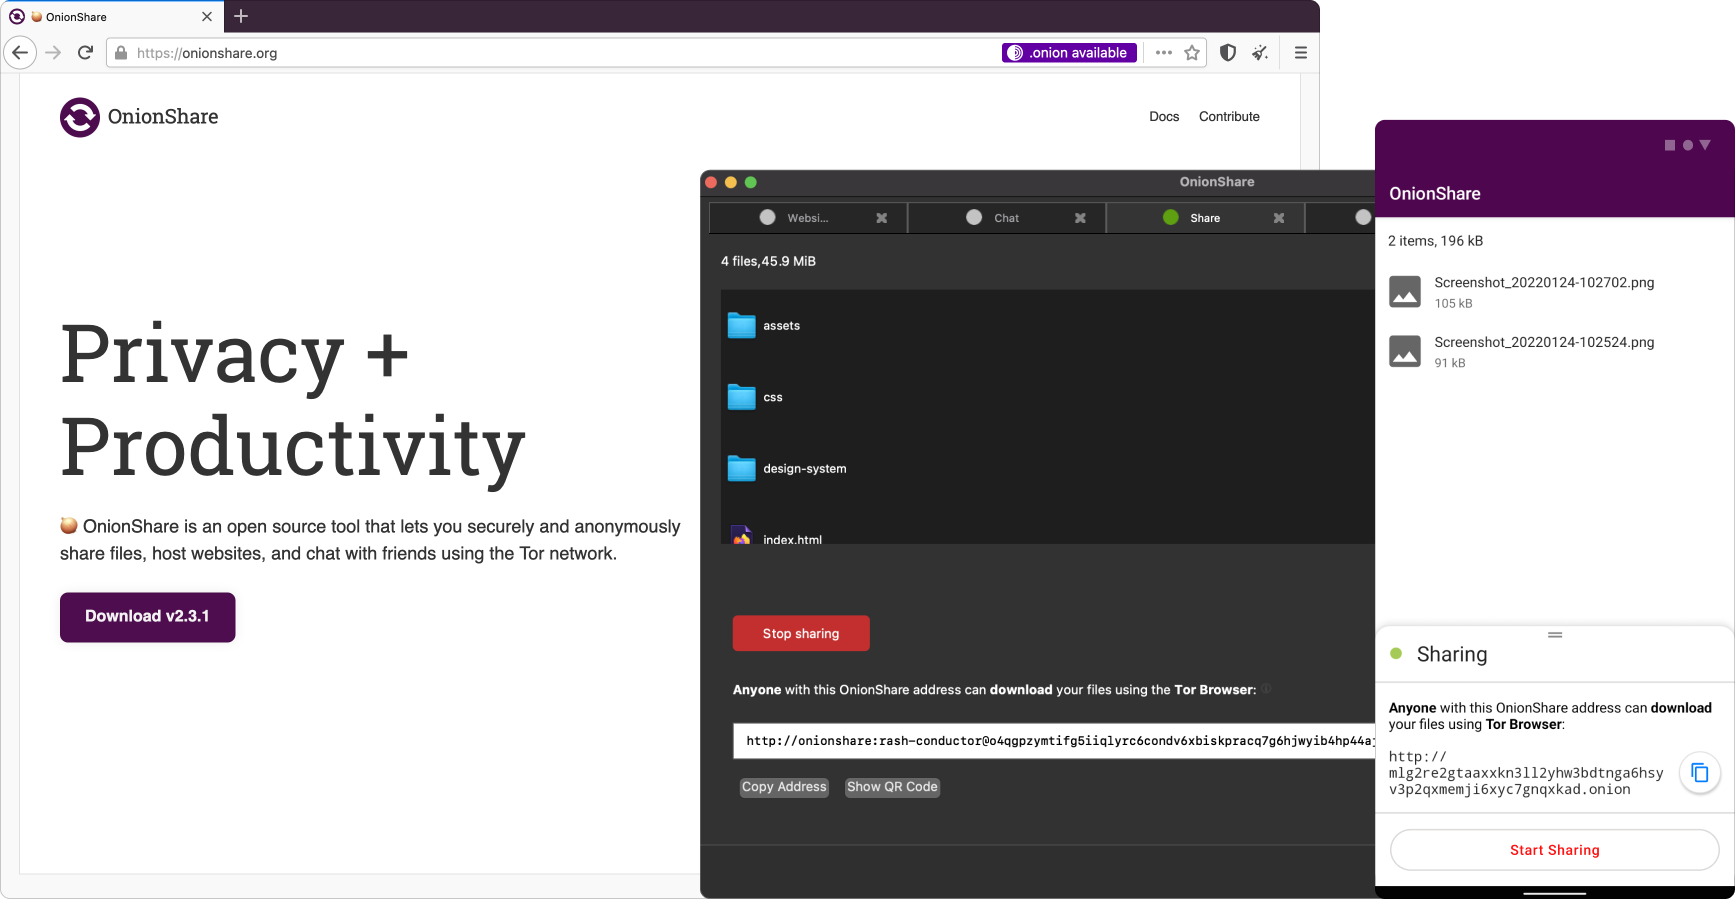Click the green status dot on Share tab
1735x899 pixels.
point(1171,217)
